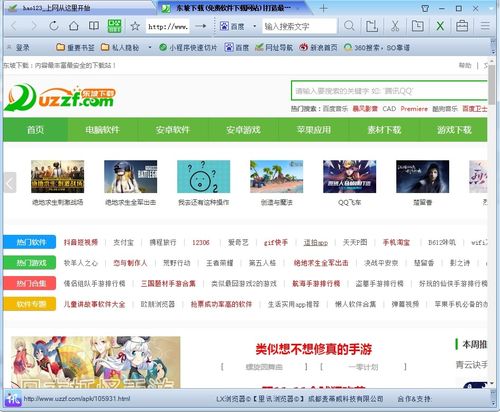Go forward with the forward arrow
The height and width of the screenshot is (412, 500).
pyautogui.click(x=34, y=26)
